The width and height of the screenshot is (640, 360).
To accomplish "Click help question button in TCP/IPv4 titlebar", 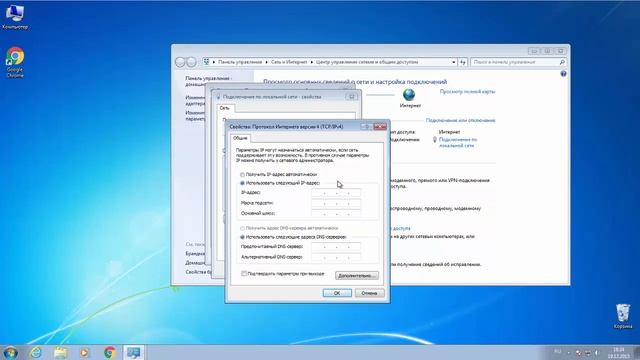I will click(366, 127).
